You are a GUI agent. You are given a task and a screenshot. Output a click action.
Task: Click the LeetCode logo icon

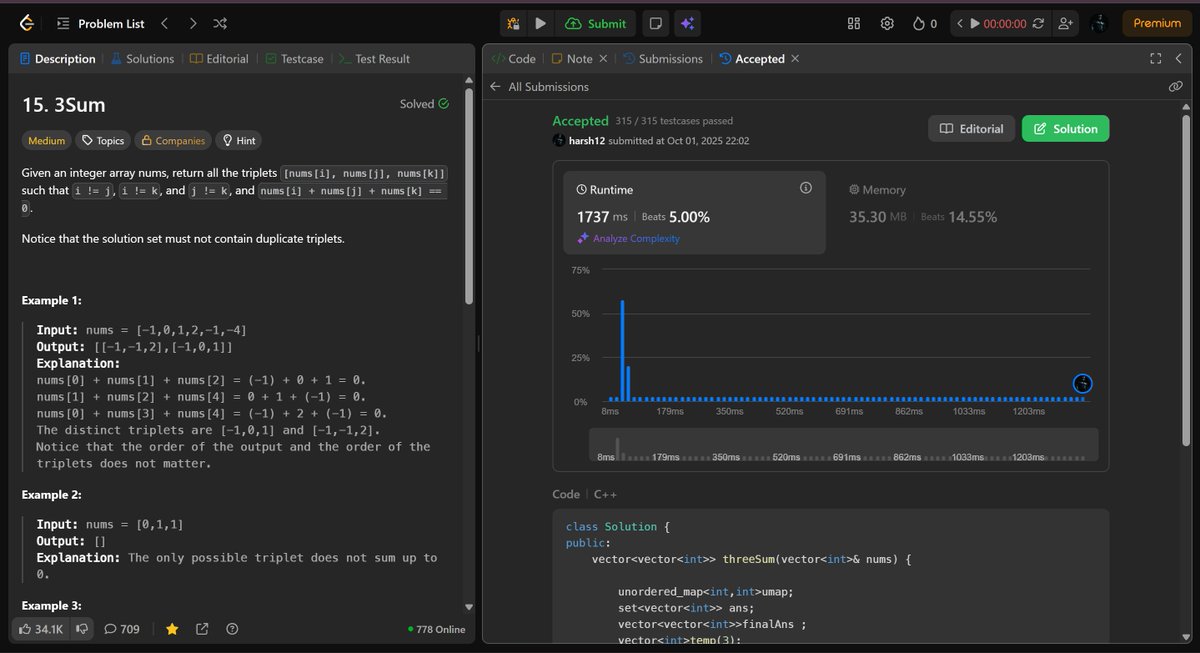[26, 22]
